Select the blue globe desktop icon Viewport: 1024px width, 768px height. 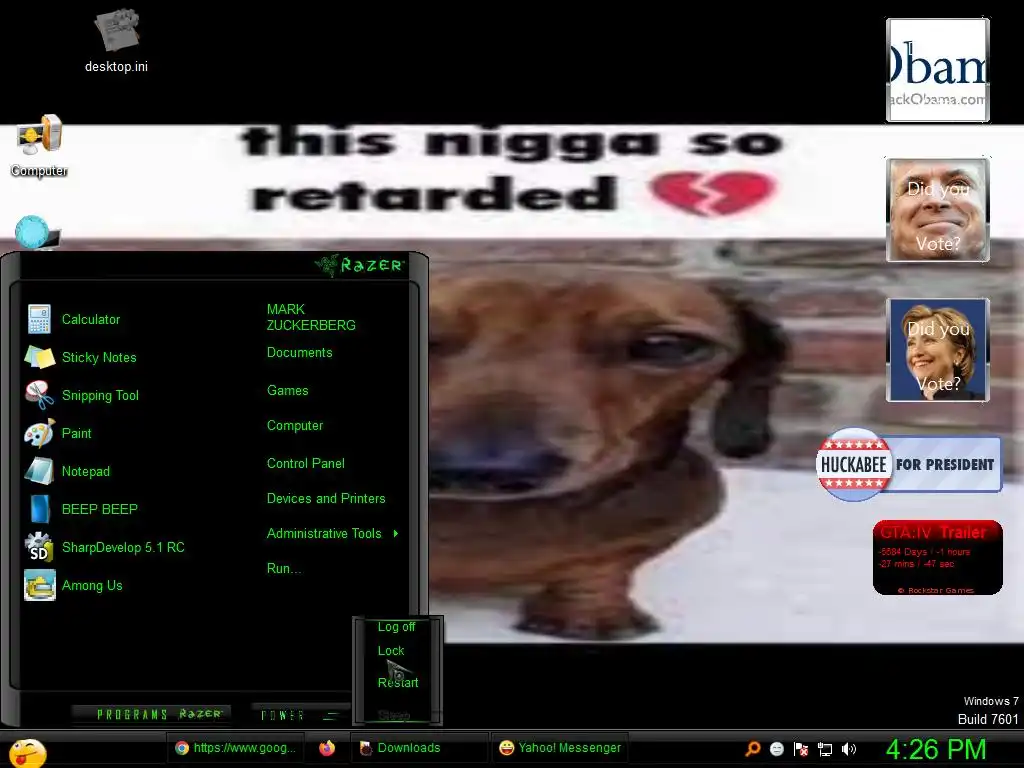pyautogui.click(x=37, y=232)
